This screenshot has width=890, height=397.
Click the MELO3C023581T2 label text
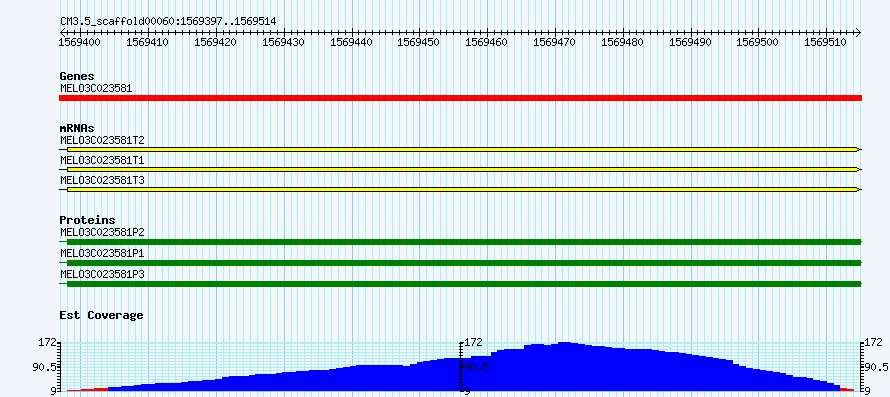click(102, 140)
